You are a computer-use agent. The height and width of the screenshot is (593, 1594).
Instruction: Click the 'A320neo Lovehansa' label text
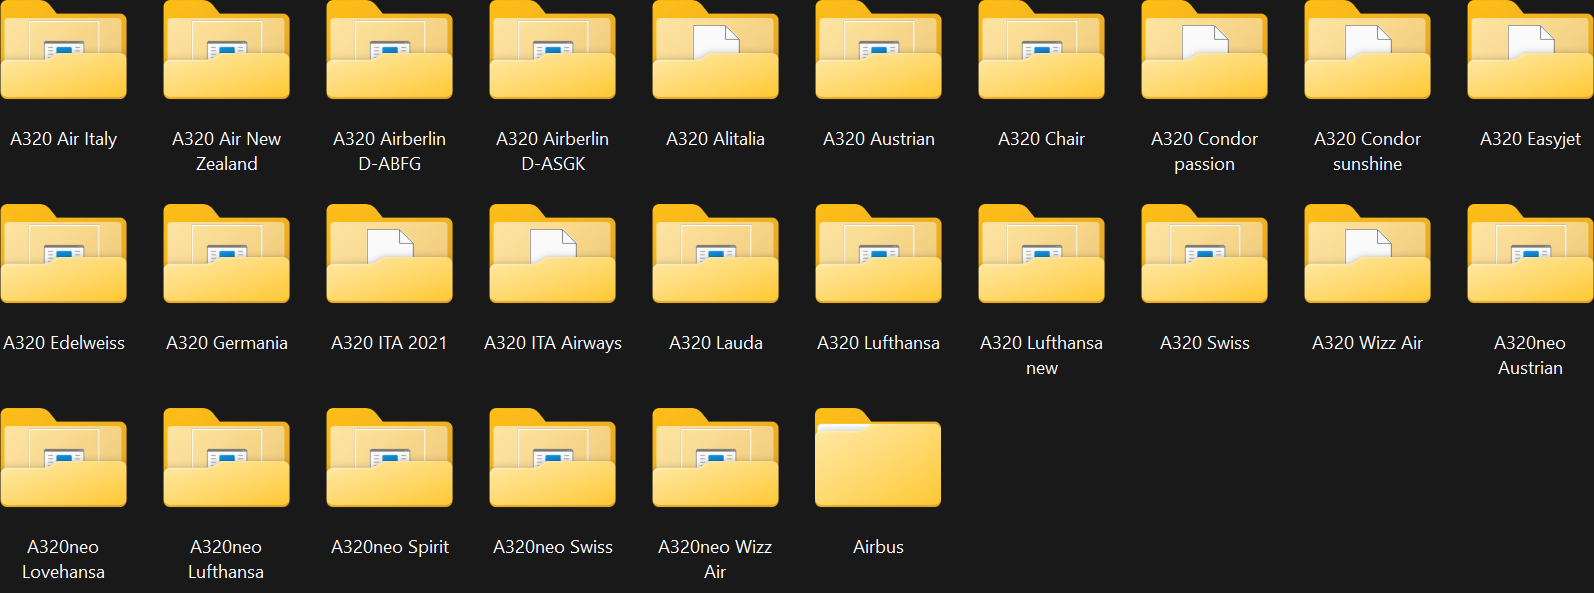64,559
